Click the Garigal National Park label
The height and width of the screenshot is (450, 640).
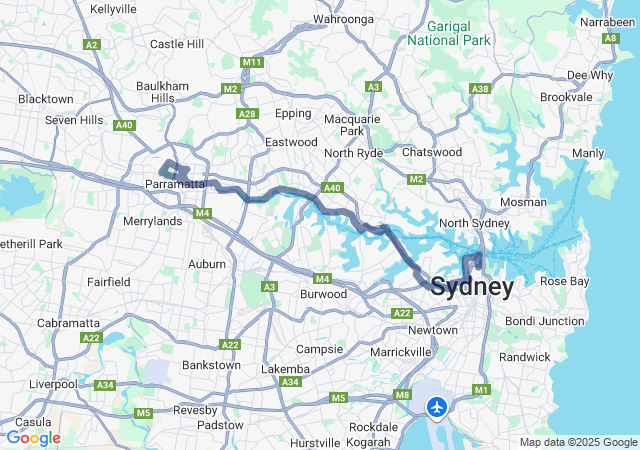[449, 33]
